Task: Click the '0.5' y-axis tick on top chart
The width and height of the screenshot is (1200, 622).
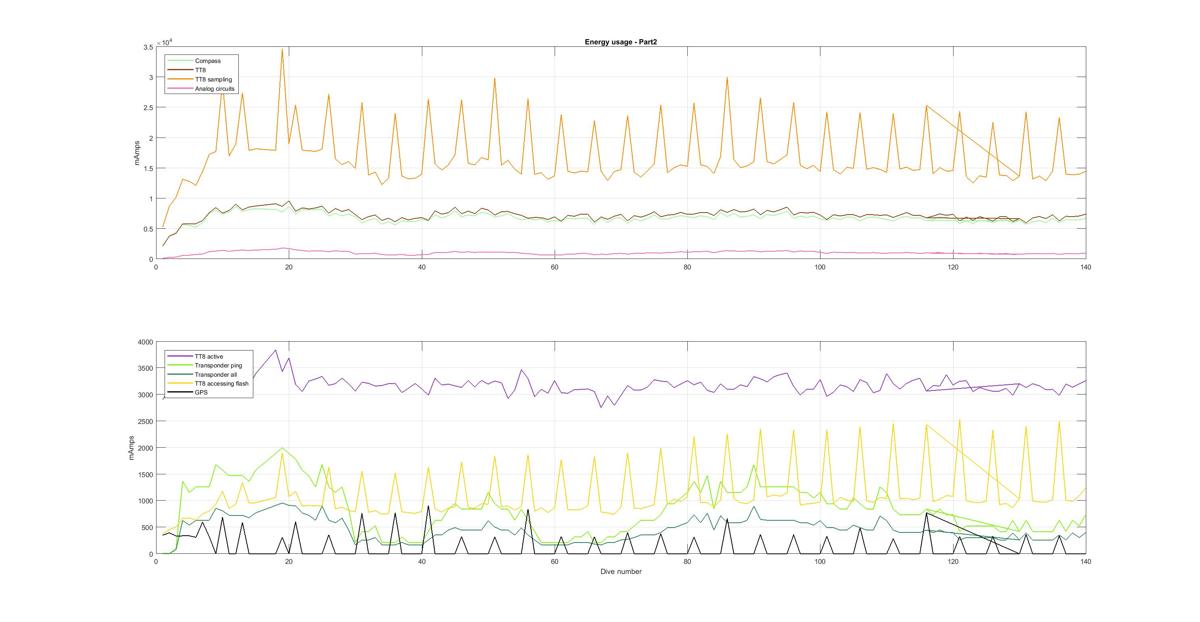Action: (147, 229)
